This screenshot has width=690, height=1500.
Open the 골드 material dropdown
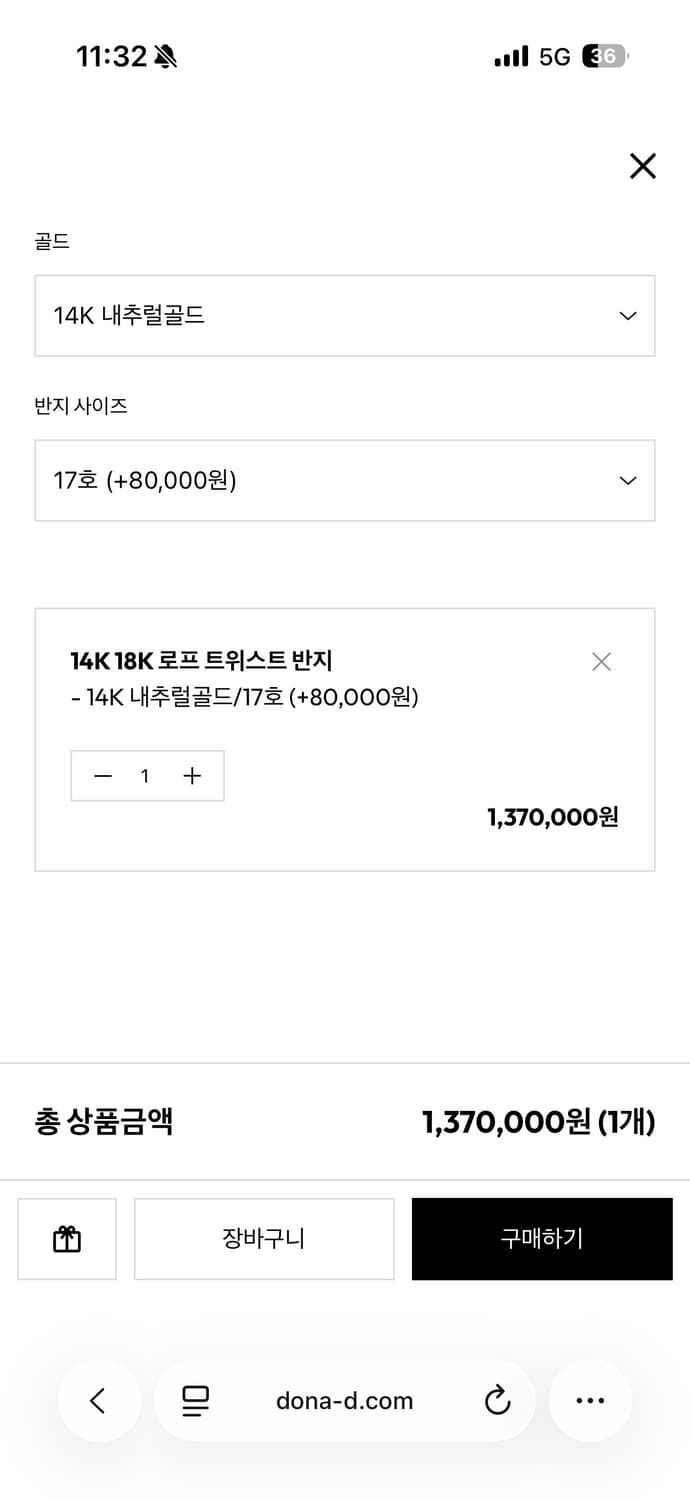pyautogui.click(x=345, y=316)
